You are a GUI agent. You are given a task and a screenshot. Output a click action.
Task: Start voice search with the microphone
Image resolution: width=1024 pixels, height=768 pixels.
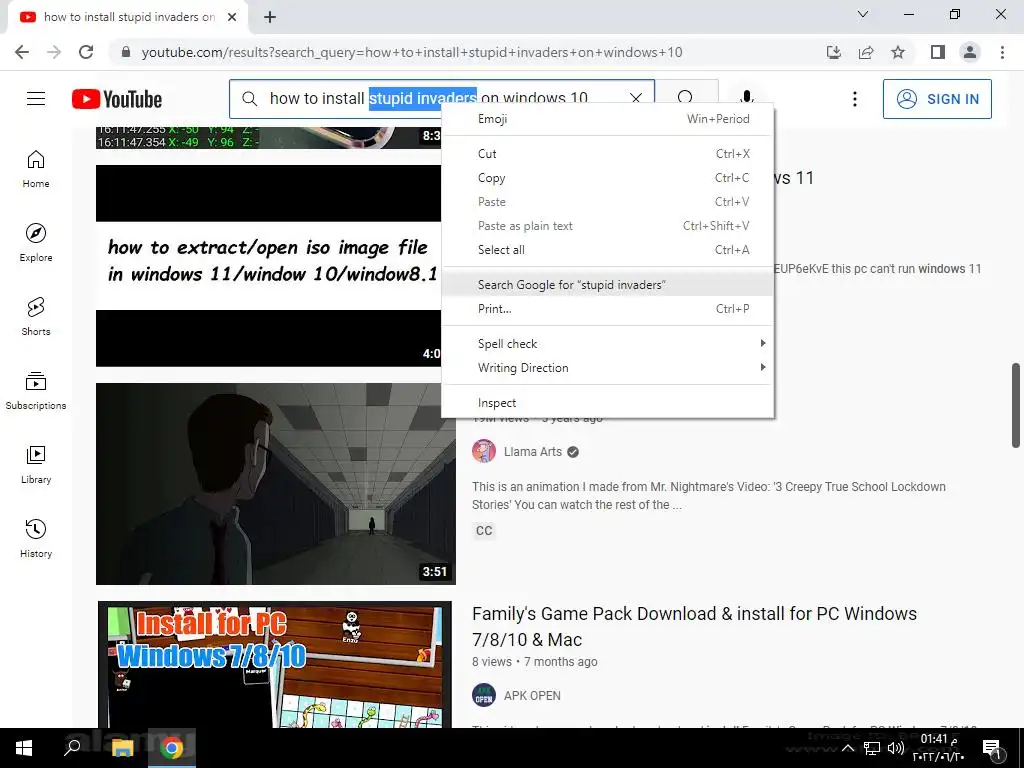tap(746, 97)
